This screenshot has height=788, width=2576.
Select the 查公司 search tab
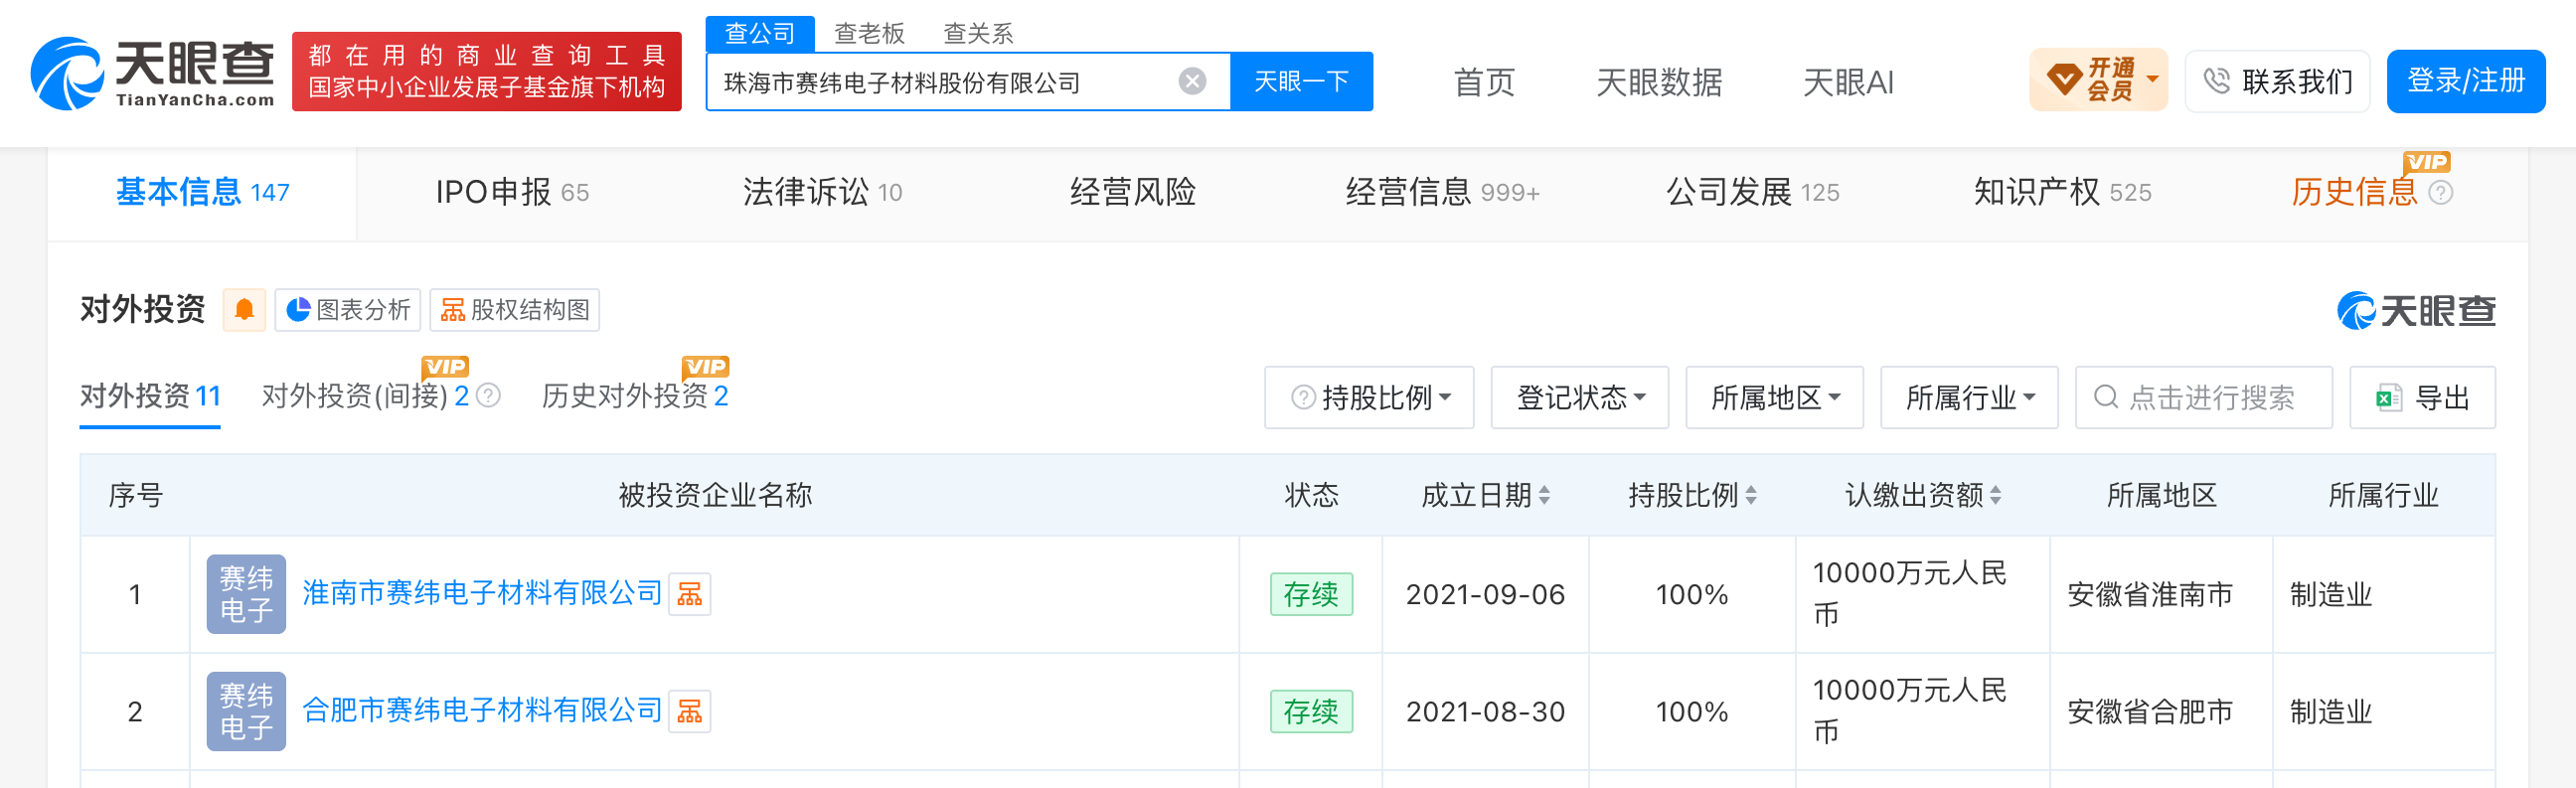point(760,33)
